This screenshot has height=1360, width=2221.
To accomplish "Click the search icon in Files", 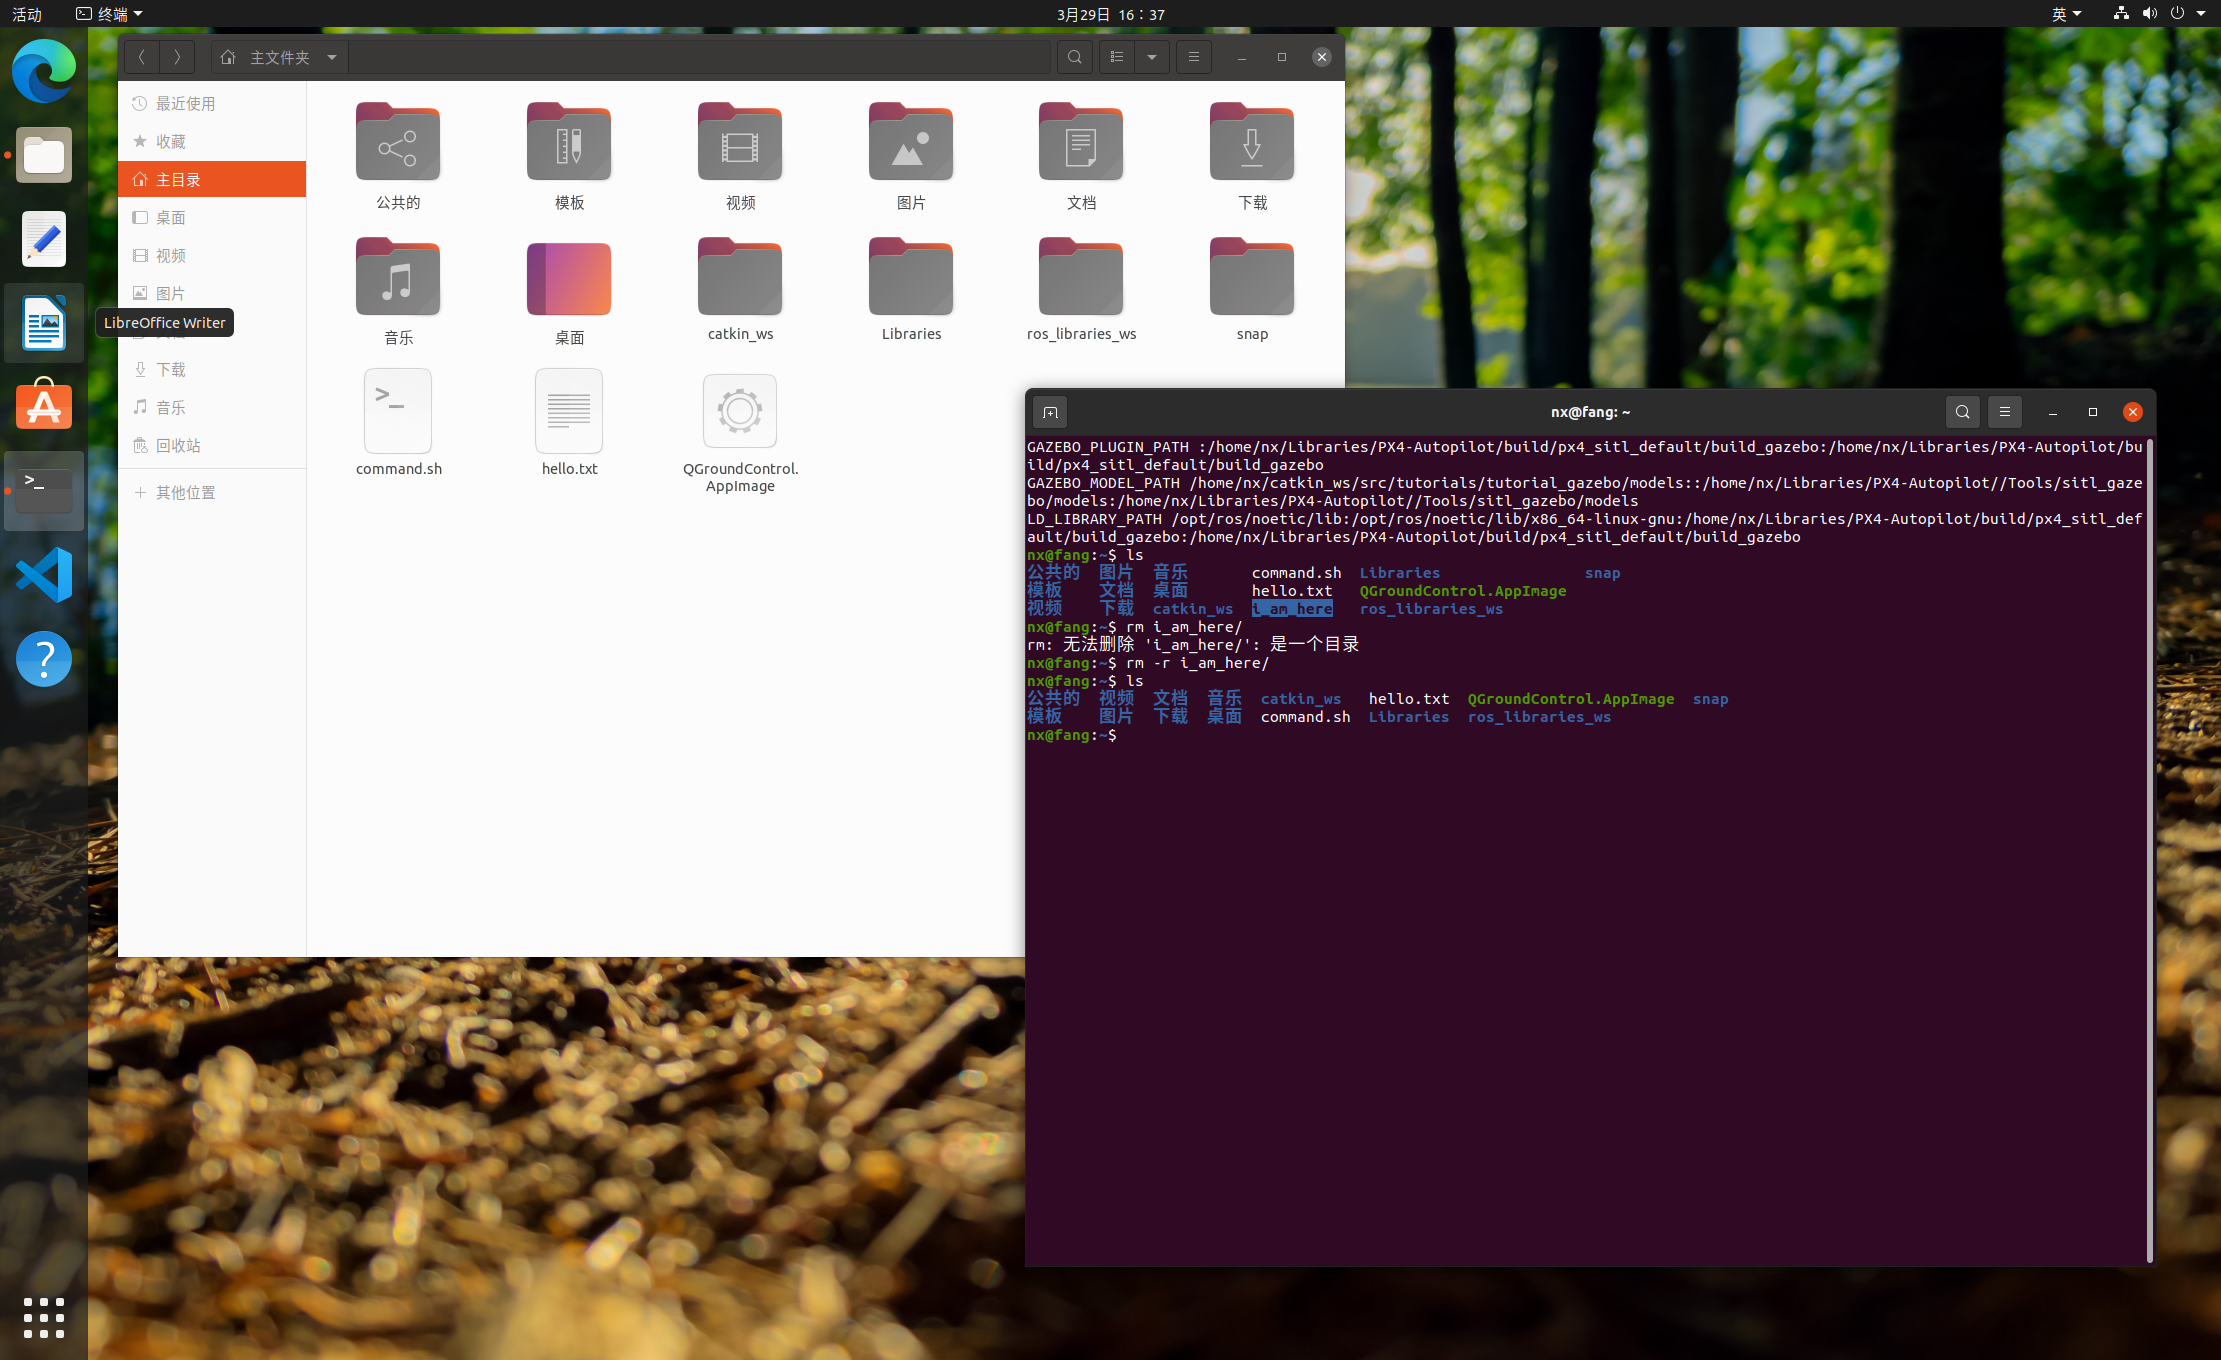I will tap(1075, 57).
